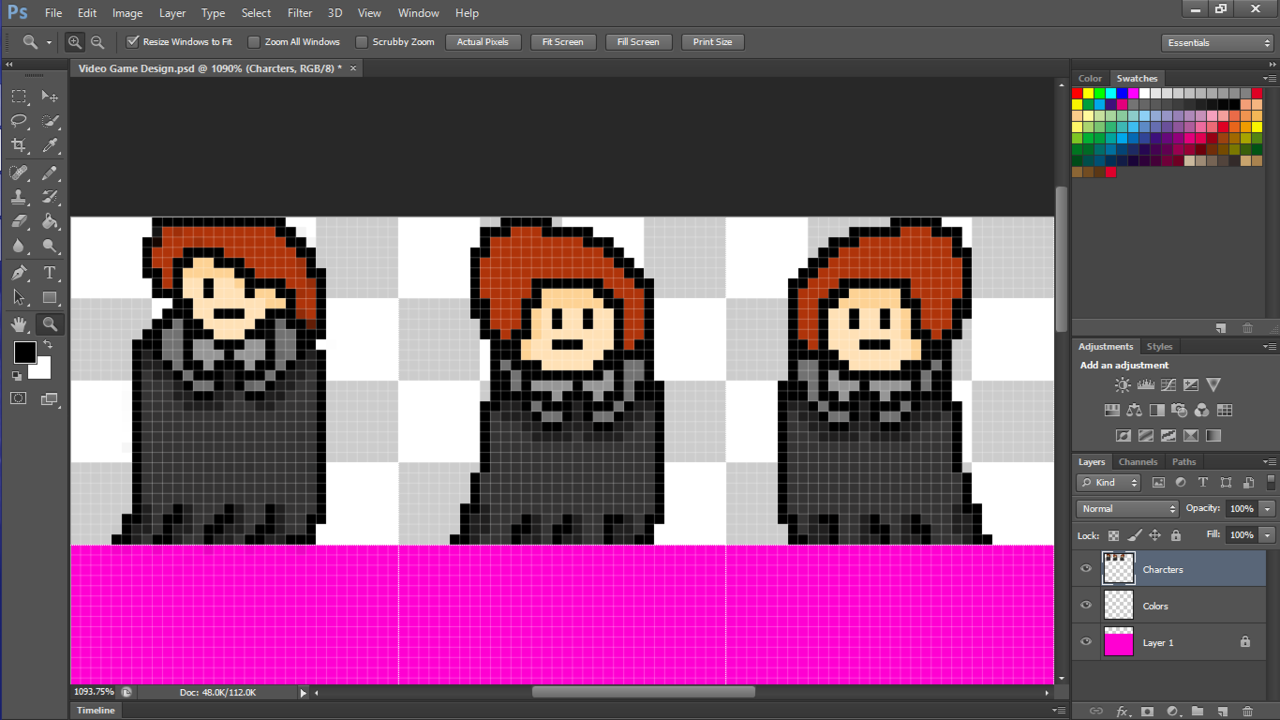Select the Rectangle shape tool
This screenshot has width=1280, height=720.
pyautogui.click(x=50, y=298)
